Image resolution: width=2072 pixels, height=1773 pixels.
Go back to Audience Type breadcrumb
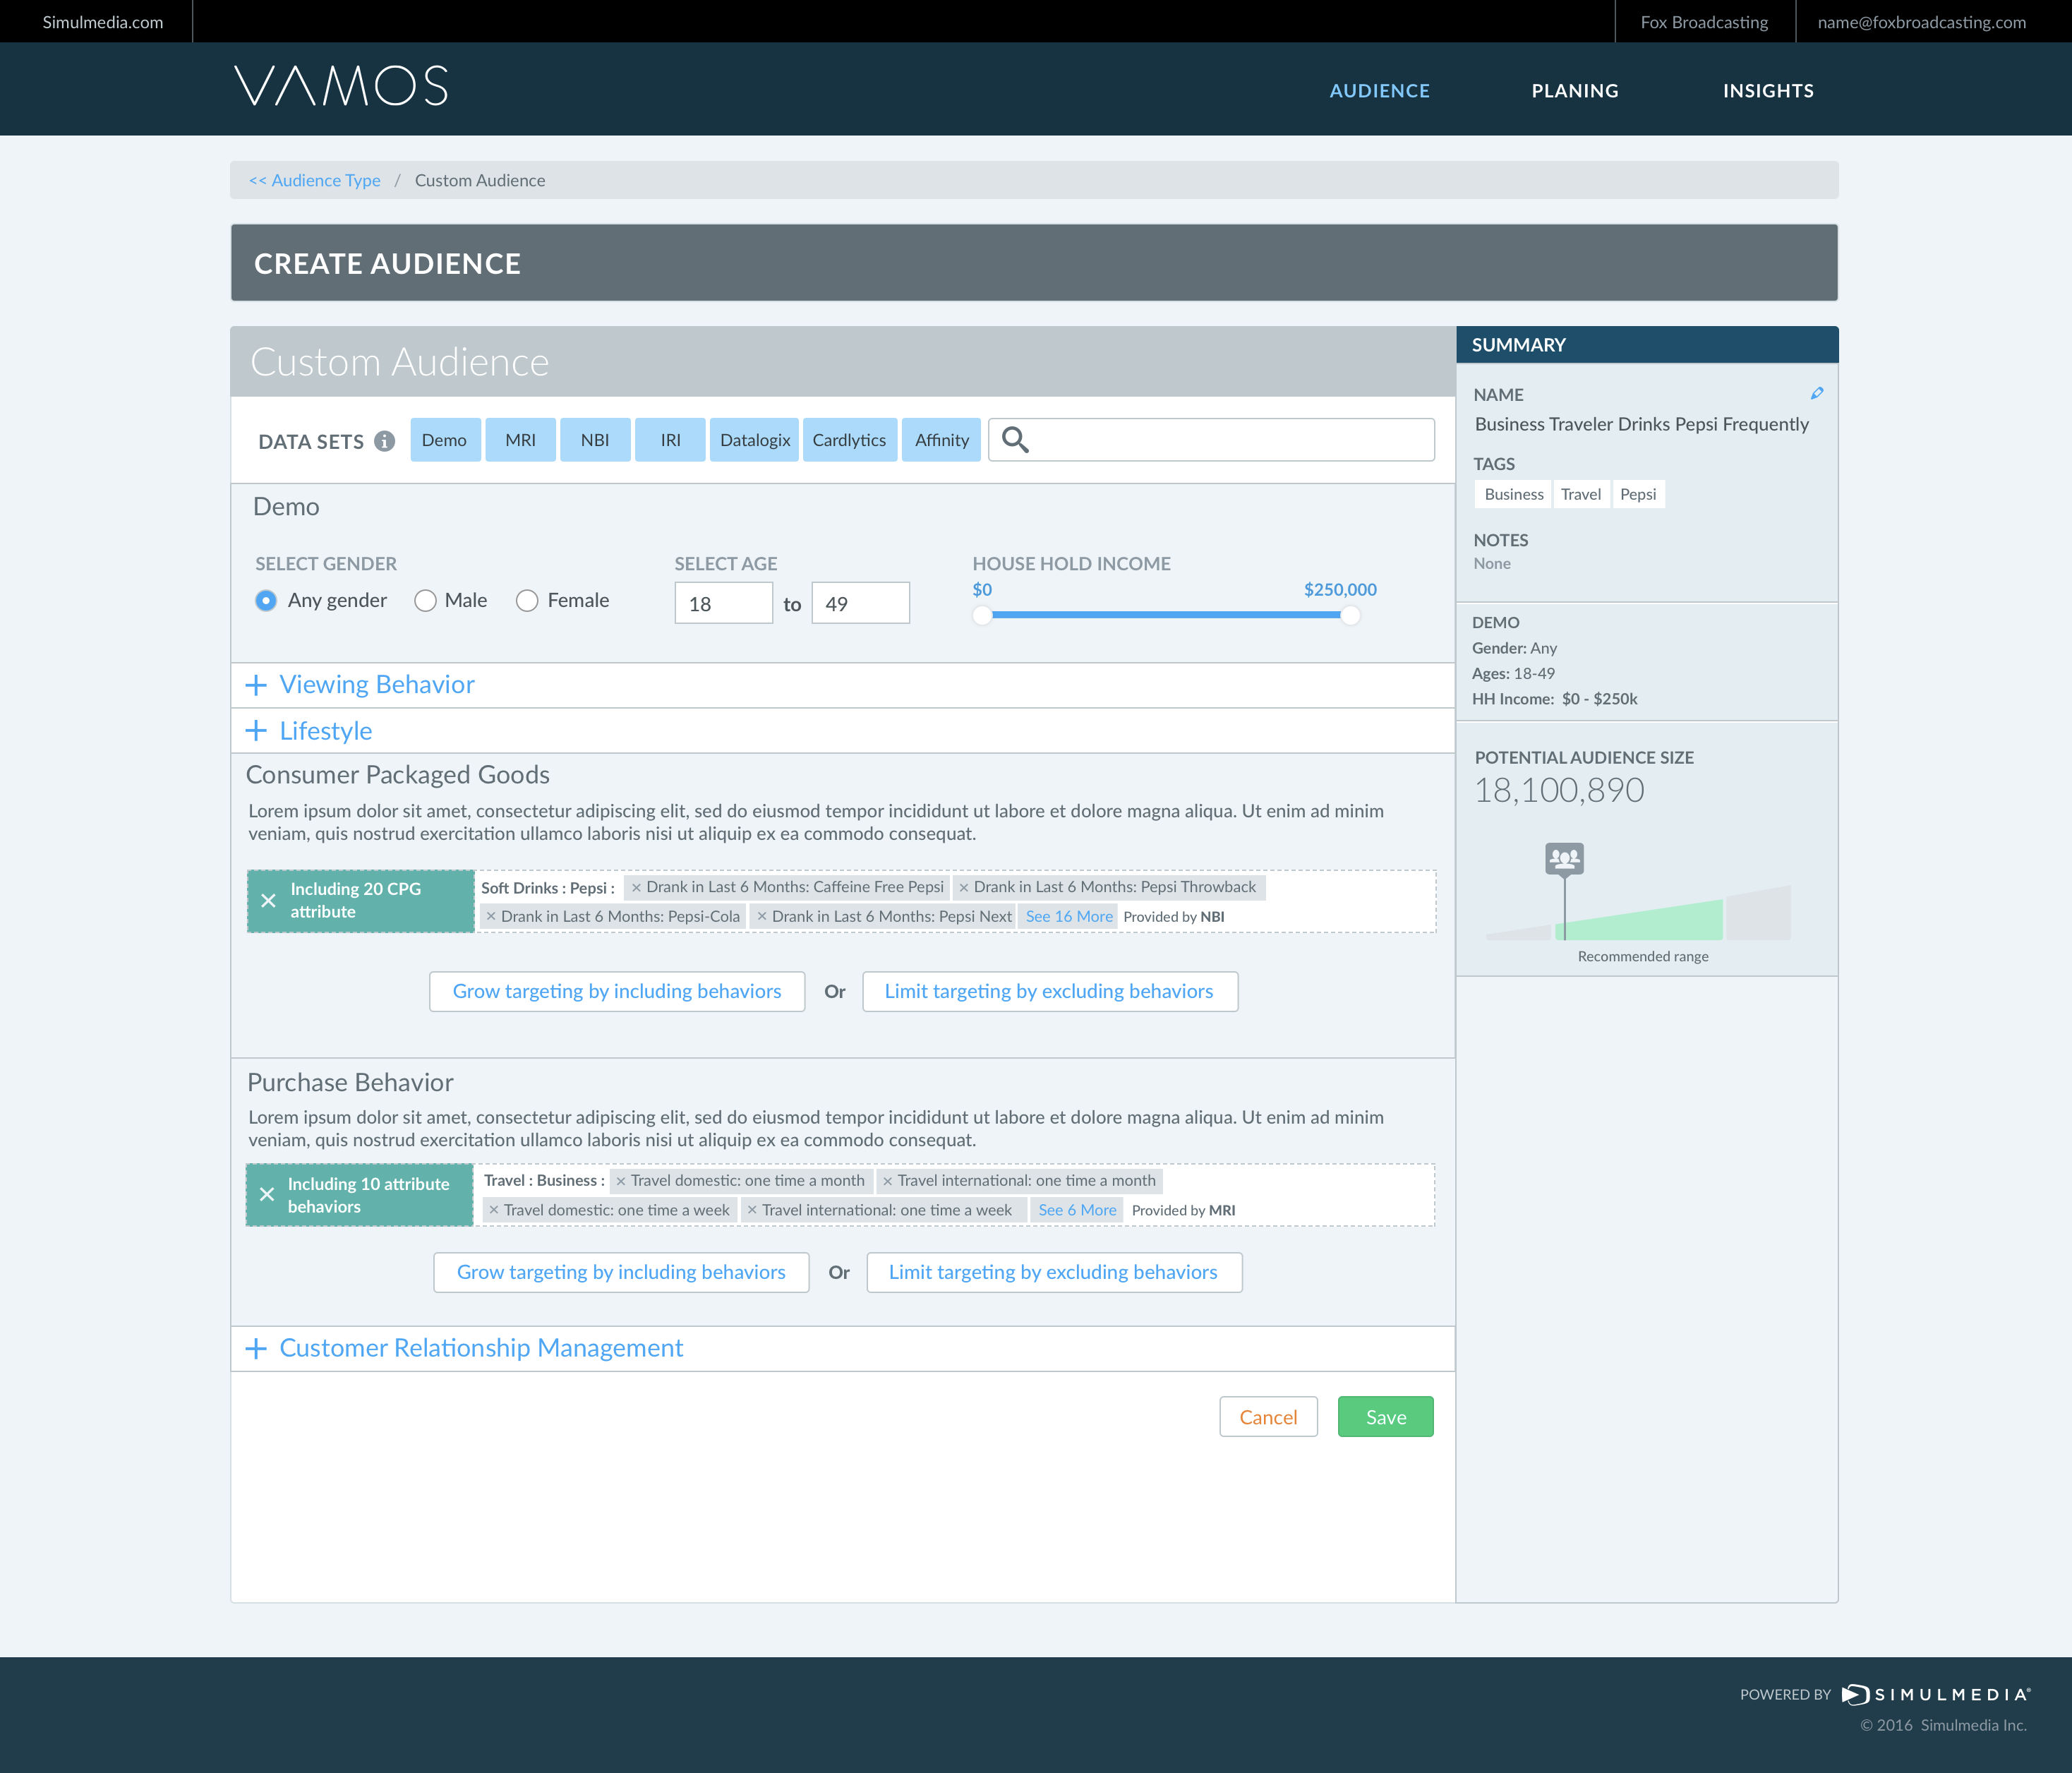(x=314, y=180)
